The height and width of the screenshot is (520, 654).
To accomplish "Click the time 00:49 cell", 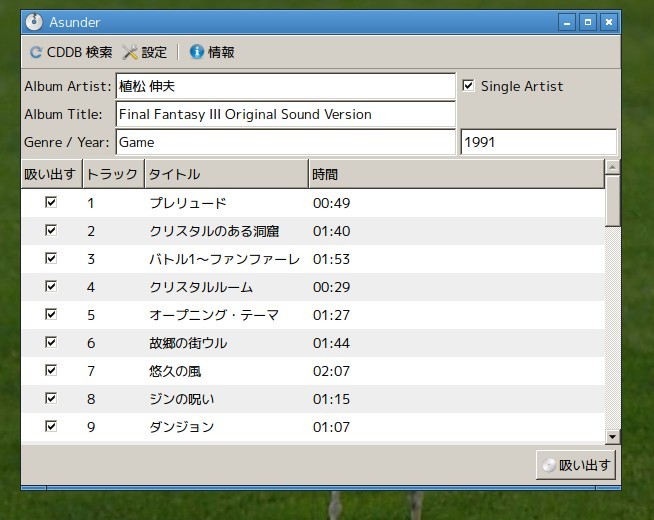I will [x=332, y=203].
